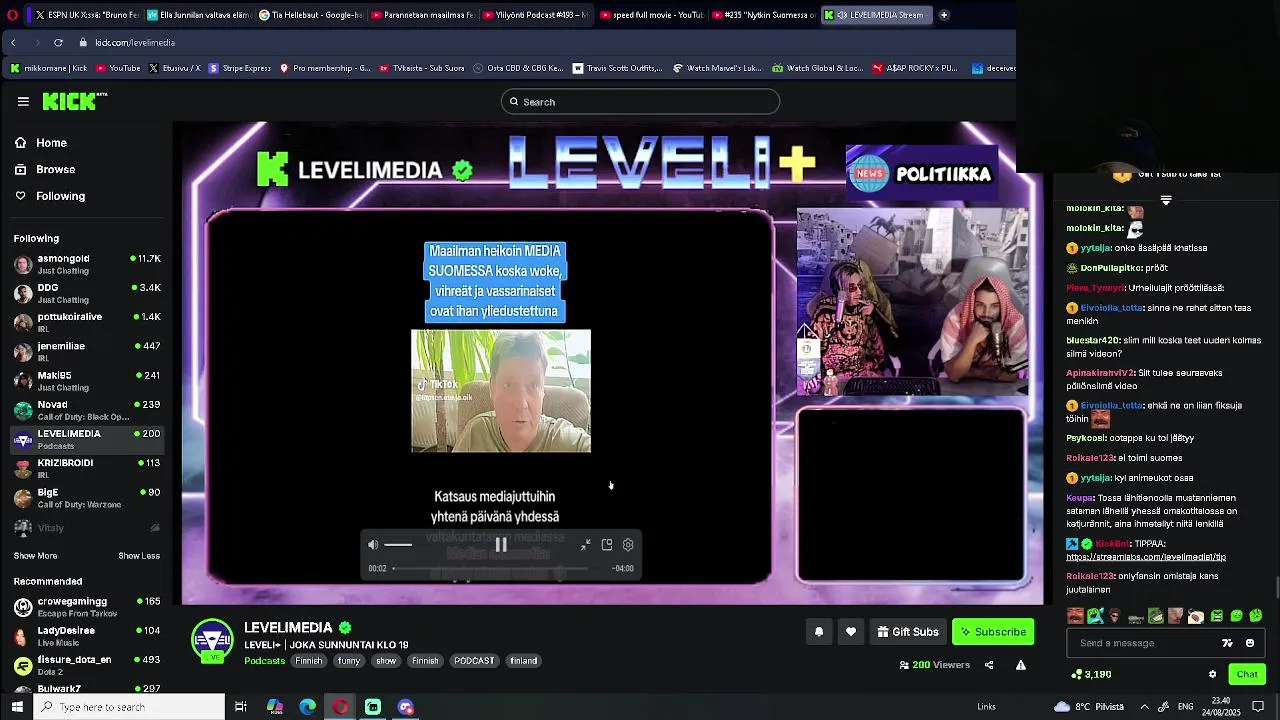Image resolution: width=1280 pixels, height=720 pixels.
Task: Pause the video playback
Action: (x=501, y=545)
